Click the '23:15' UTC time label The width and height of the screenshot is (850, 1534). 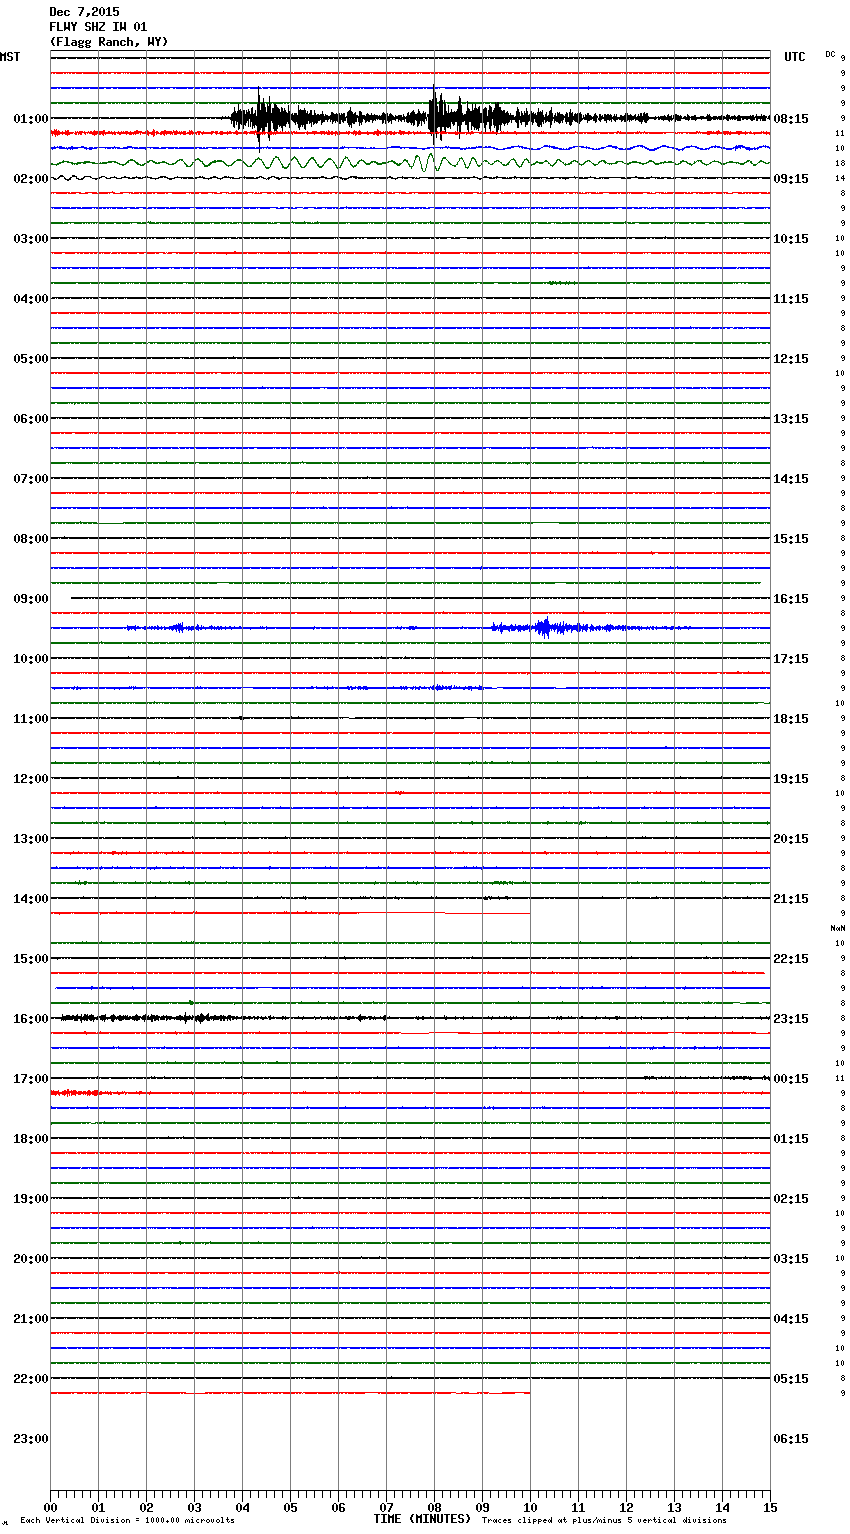coord(791,1019)
